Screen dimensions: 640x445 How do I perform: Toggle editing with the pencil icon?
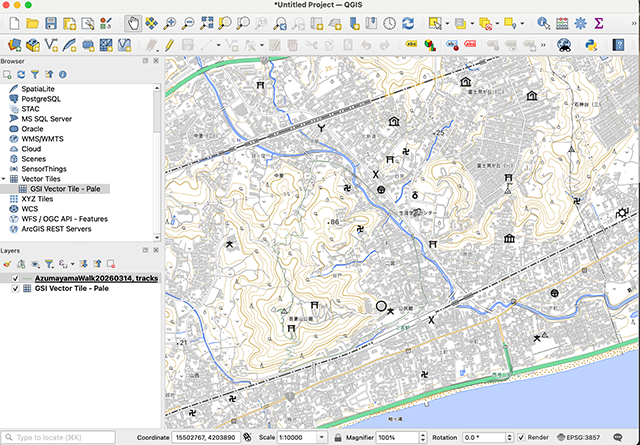(169, 44)
